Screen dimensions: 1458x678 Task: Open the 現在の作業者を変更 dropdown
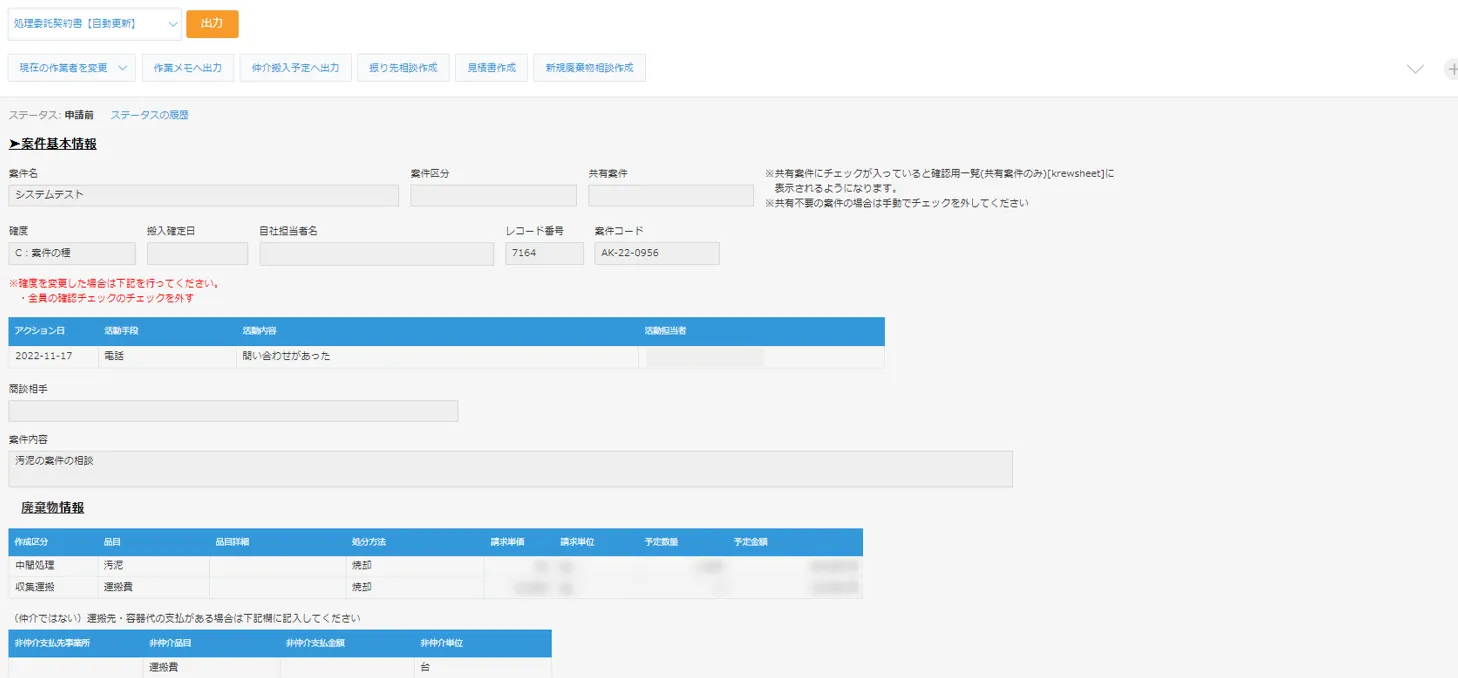pyautogui.click(x=72, y=68)
